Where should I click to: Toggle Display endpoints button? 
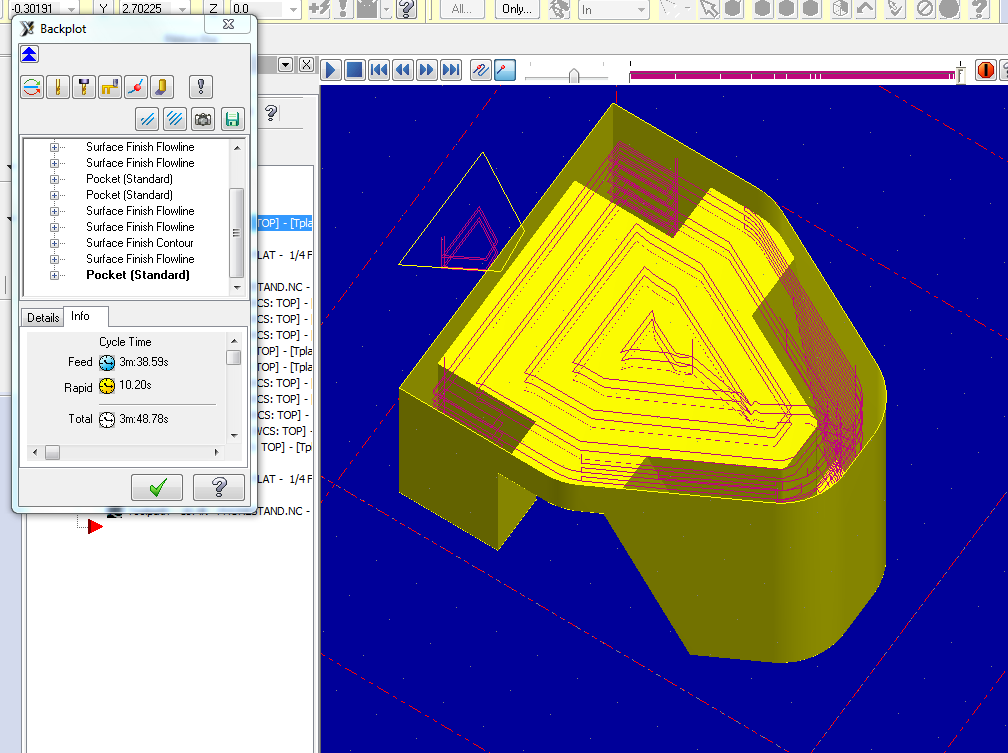coord(136,87)
